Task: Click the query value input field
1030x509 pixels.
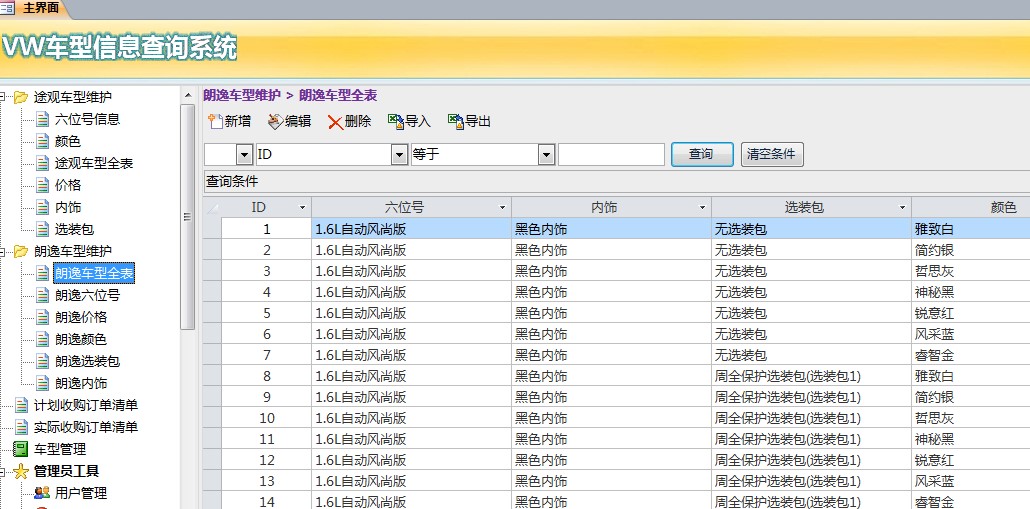Action: (x=612, y=155)
